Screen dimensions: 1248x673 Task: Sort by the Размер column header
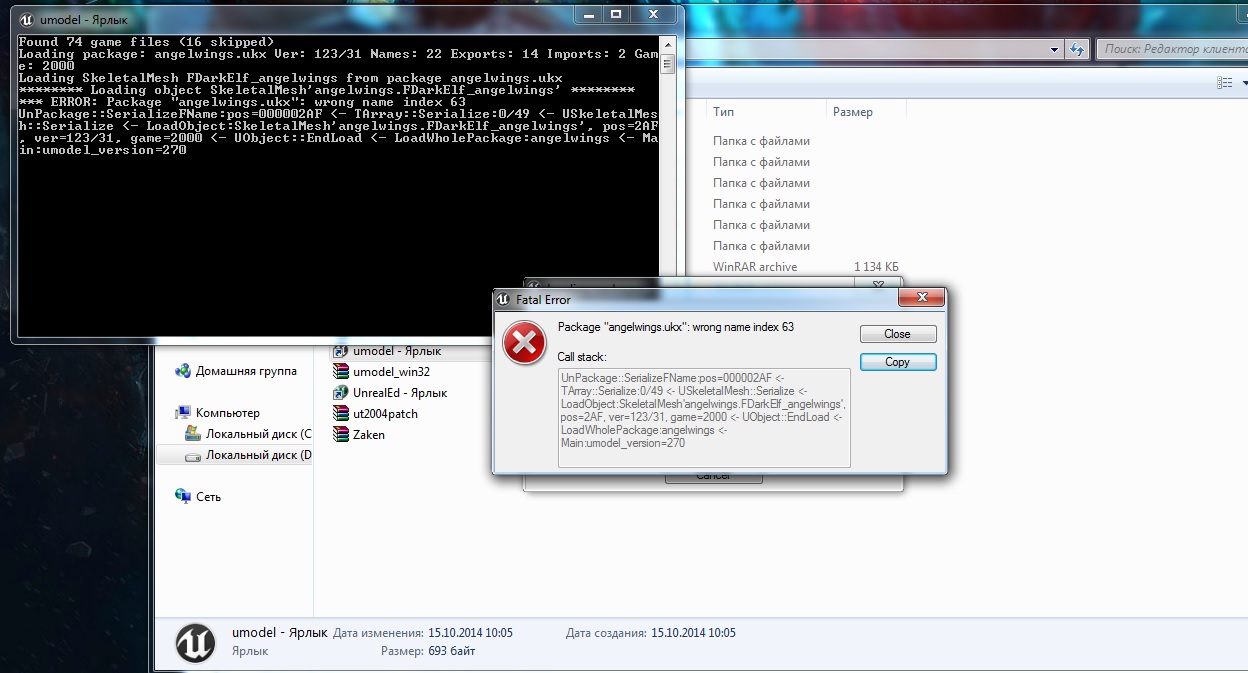[867, 113]
